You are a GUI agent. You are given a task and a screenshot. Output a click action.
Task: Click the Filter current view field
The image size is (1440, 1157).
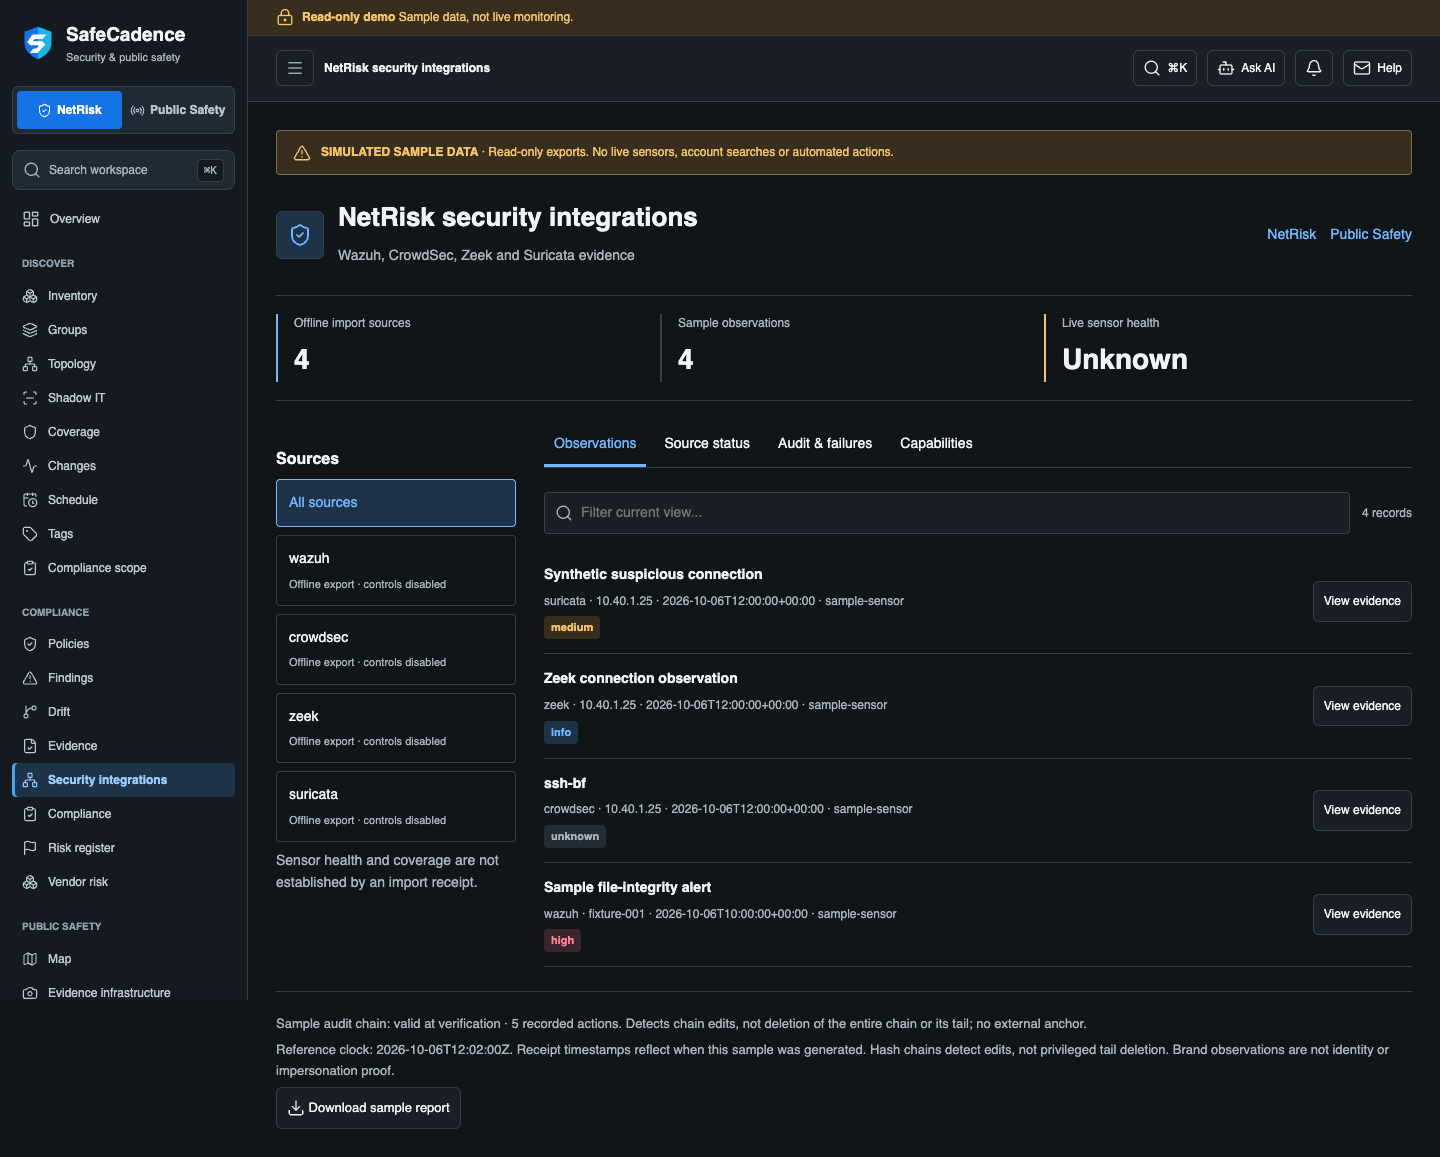point(947,513)
